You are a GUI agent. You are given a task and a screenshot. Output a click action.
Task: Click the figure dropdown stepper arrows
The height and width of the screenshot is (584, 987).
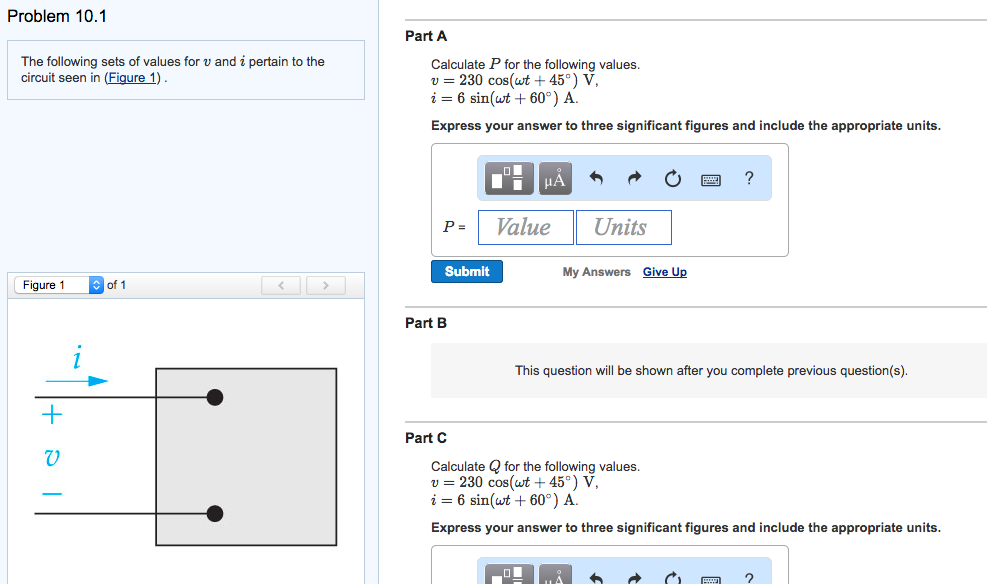[x=96, y=284]
